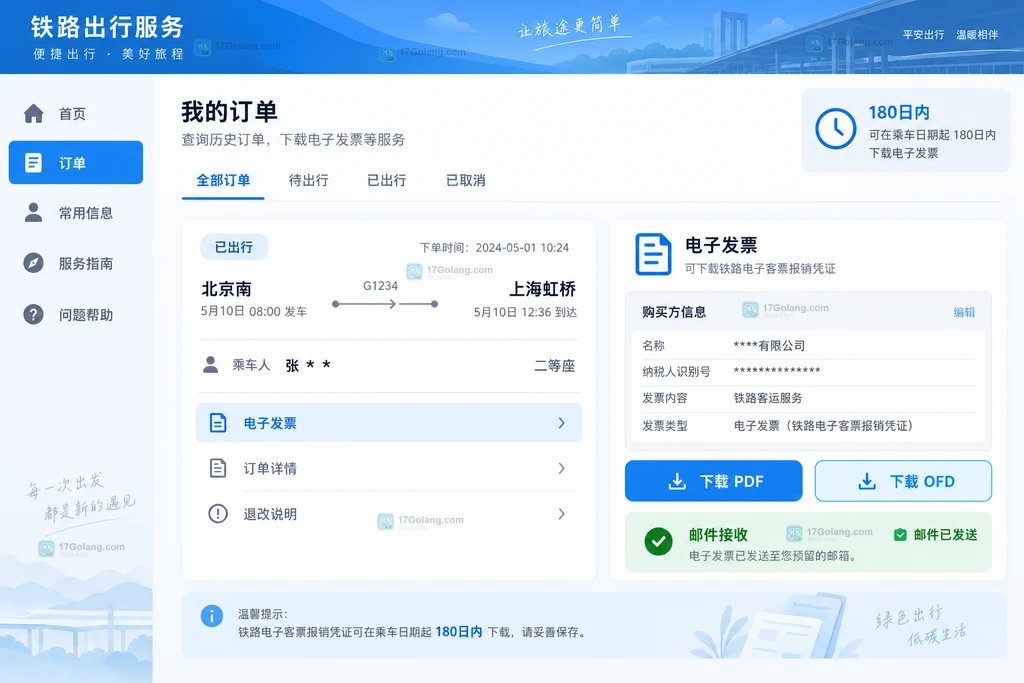Click the 5月10日 12:36 到达 time
Viewport: 1024px width, 683px height.
[525, 312]
